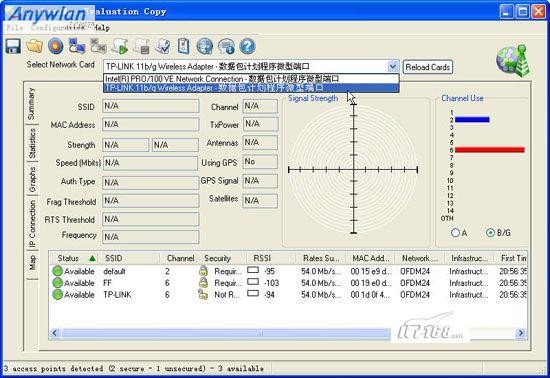Viewport: 550px width, 378px height.
Task: Switch to the Statistics tab
Action: click(x=32, y=143)
